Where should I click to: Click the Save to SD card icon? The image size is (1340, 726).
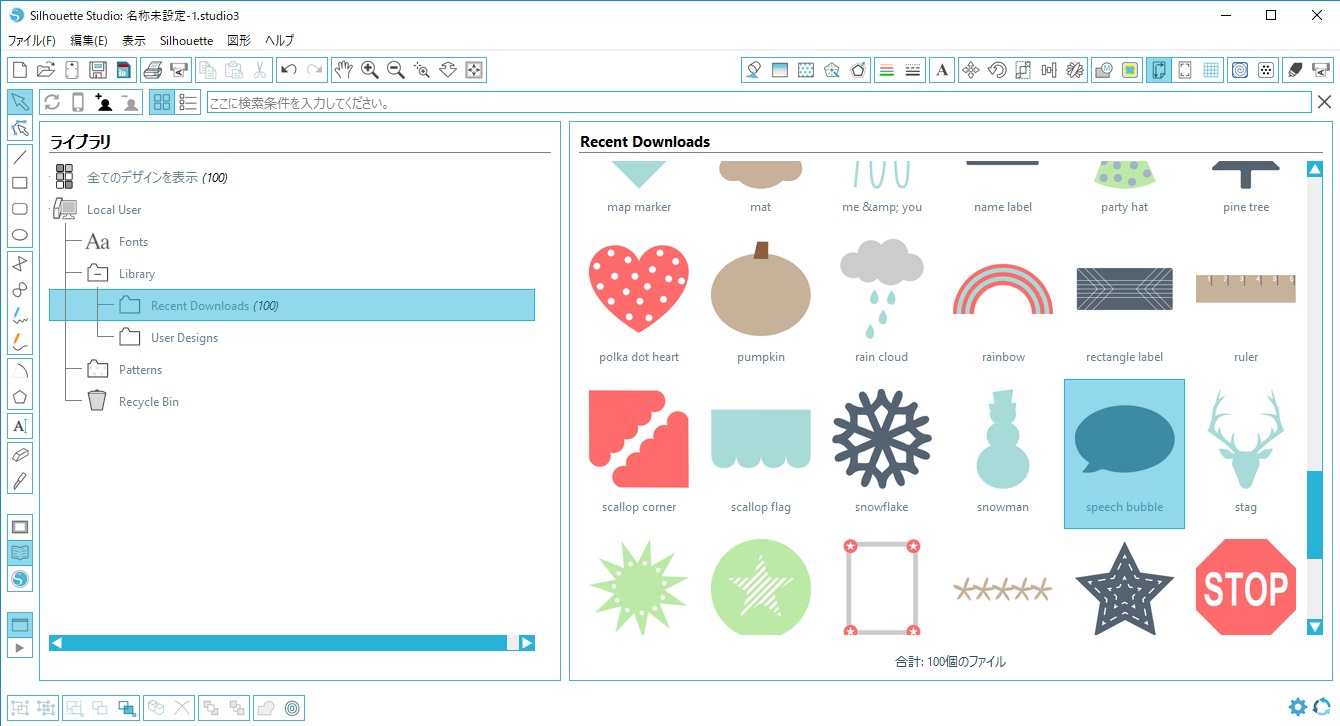coord(123,70)
